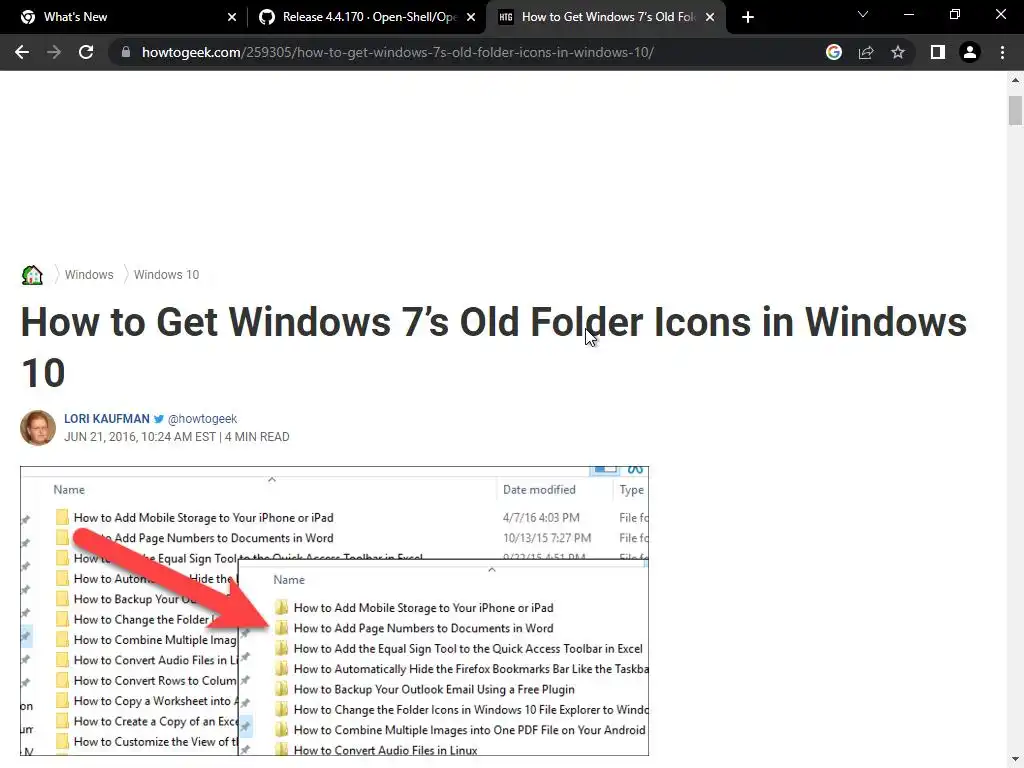Screen dimensions: 1024x768
Task: Click the vertical scrollbar thumb
Action: pos(1015,110)
